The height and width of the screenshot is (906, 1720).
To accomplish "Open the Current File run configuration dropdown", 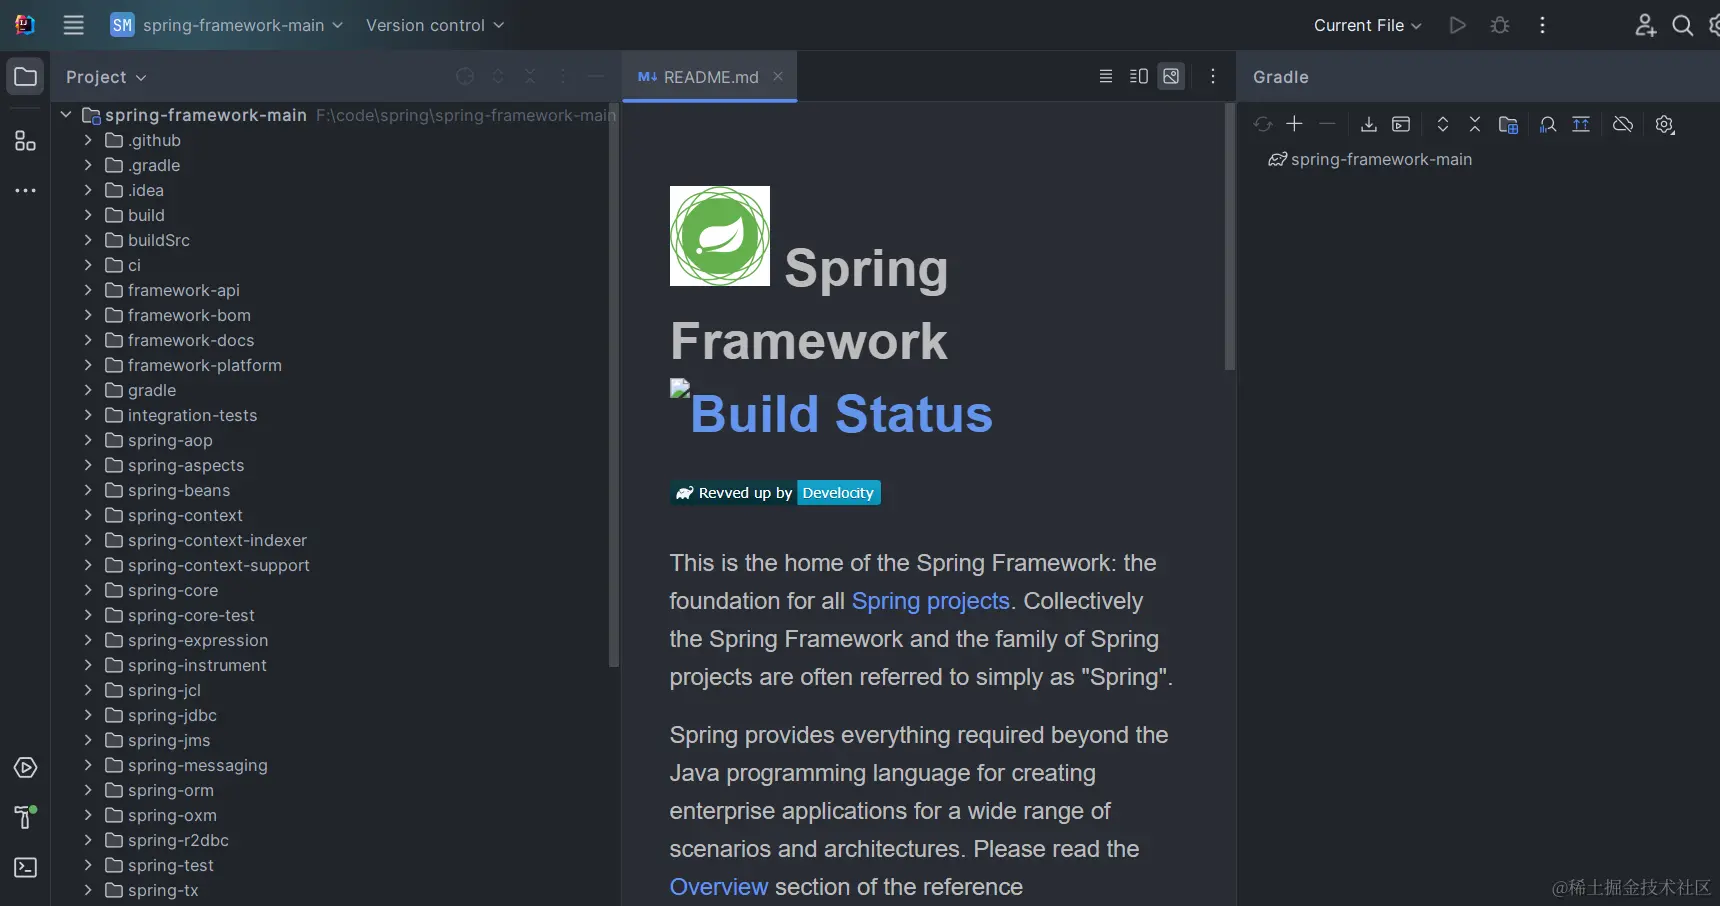I will pos(1367,25).
